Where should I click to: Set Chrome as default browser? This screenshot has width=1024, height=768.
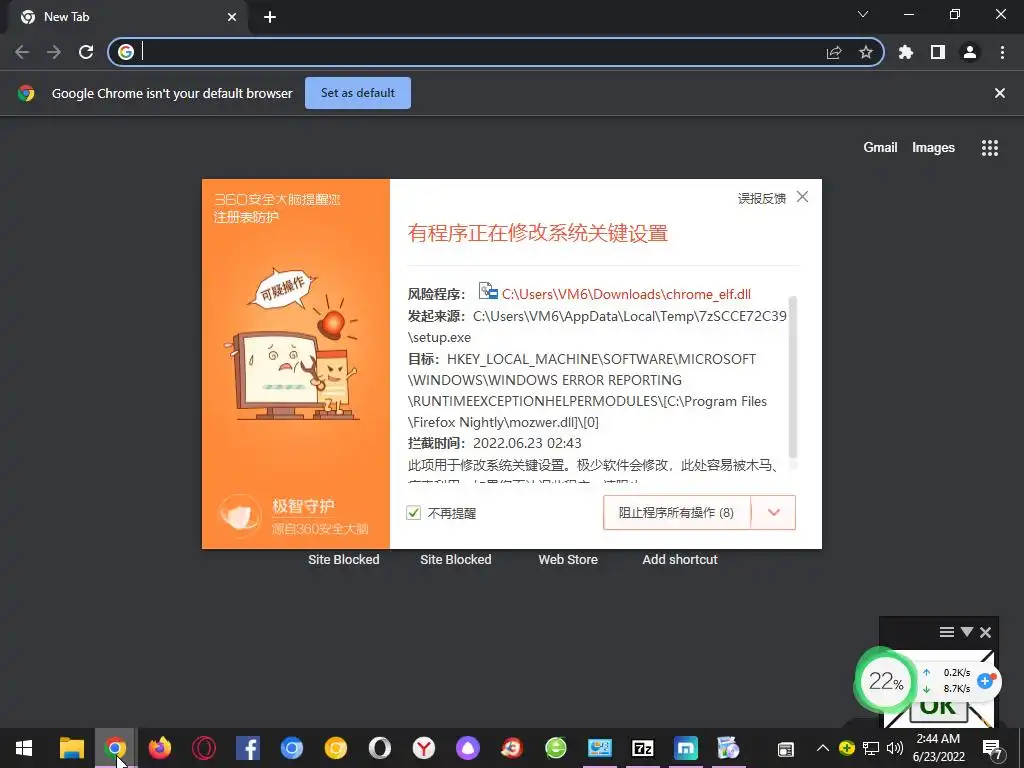pos(358,93)
